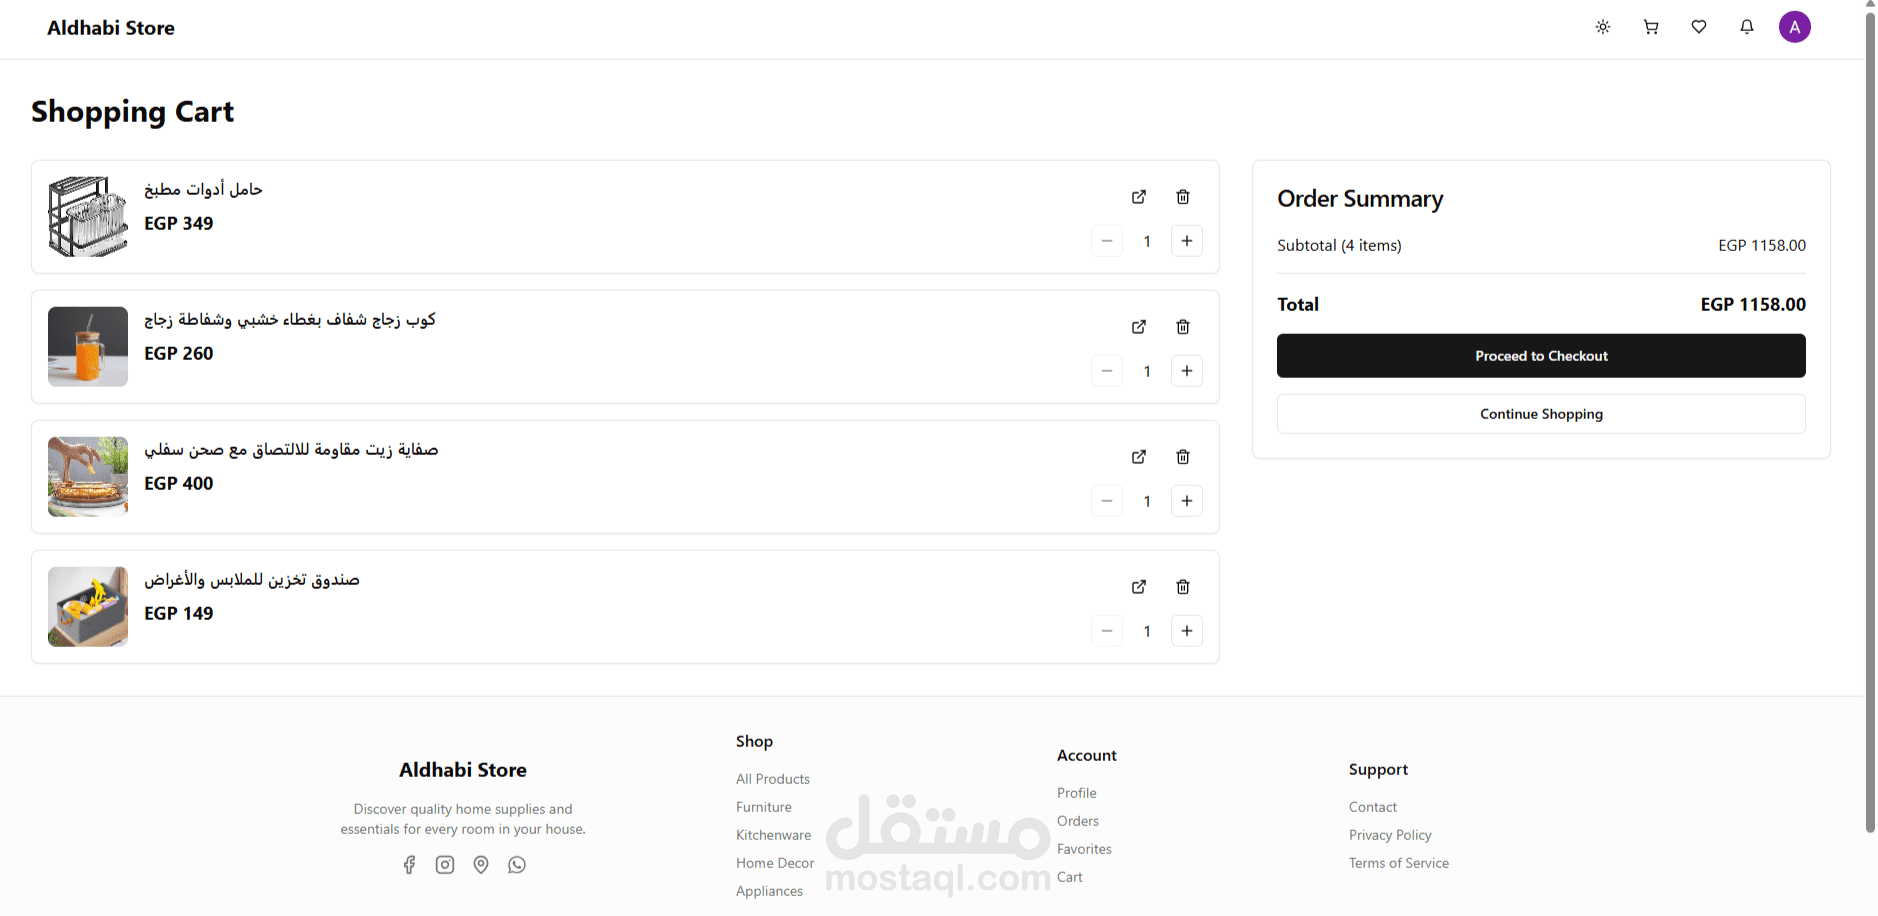Open Instagram icon in footer
The width and height of the screenshot is (1878, 916).
(445, 865)
